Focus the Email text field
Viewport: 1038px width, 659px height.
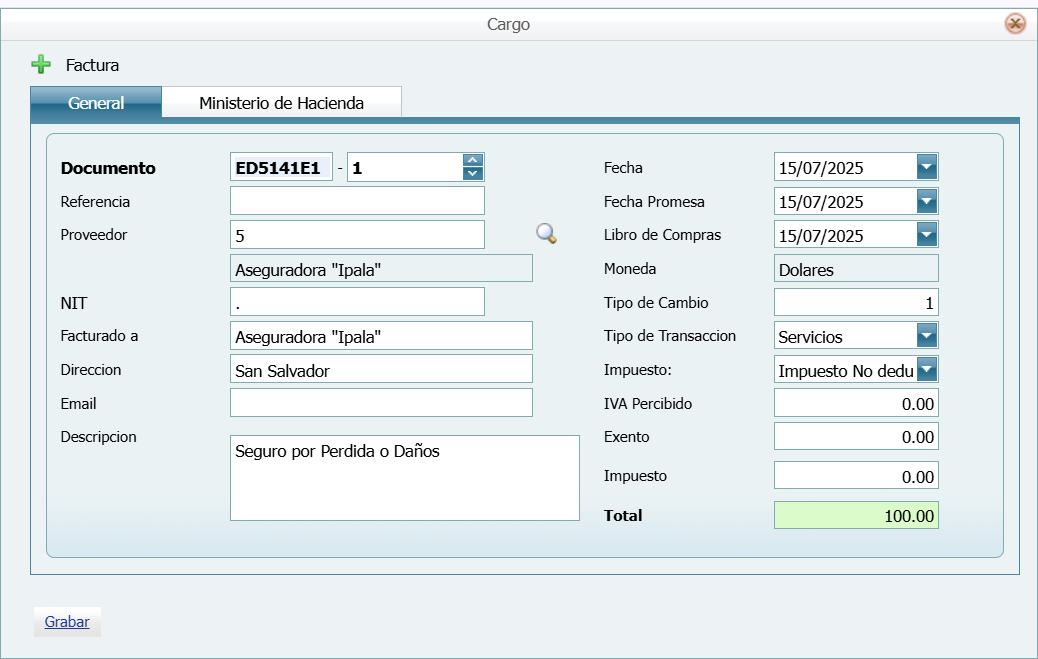(381, 403)
